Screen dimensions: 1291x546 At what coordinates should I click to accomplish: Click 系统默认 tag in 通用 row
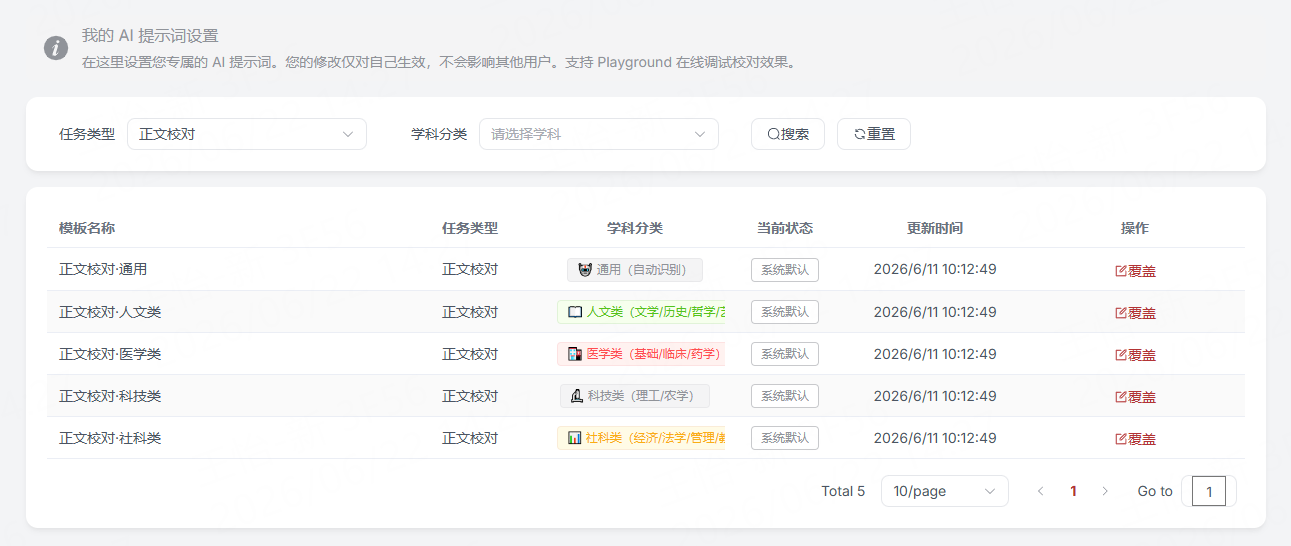click(785, 270)
